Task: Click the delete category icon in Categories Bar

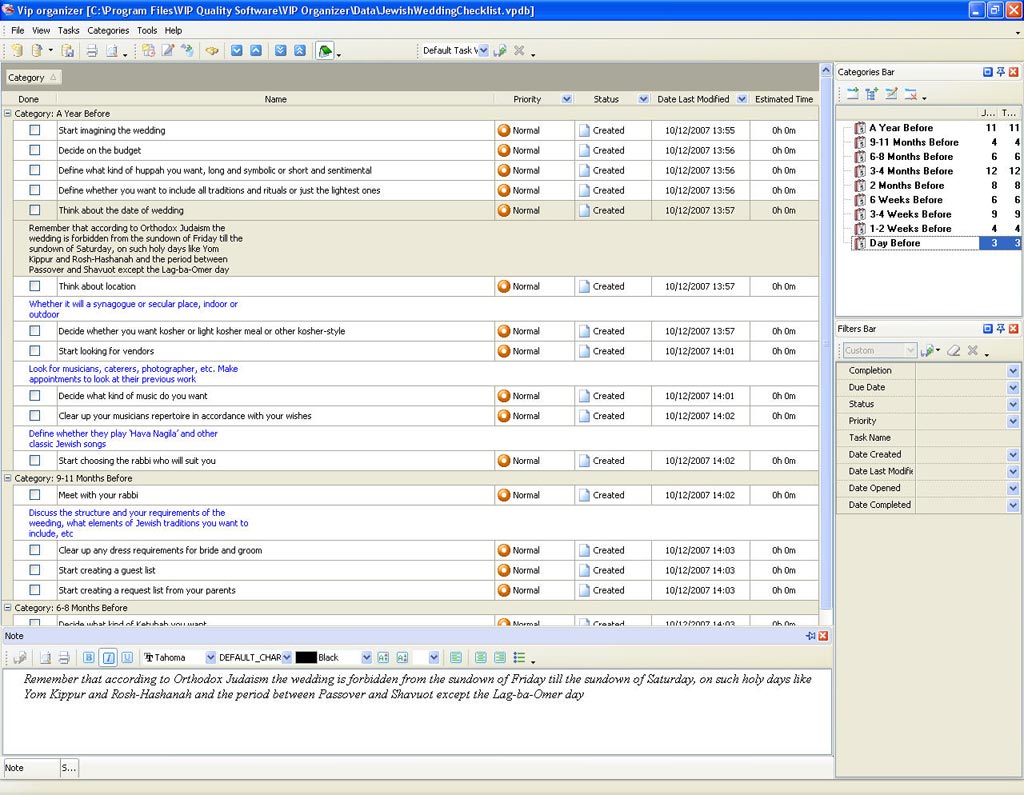Action: pyautogui.click(x=910, y=94)
